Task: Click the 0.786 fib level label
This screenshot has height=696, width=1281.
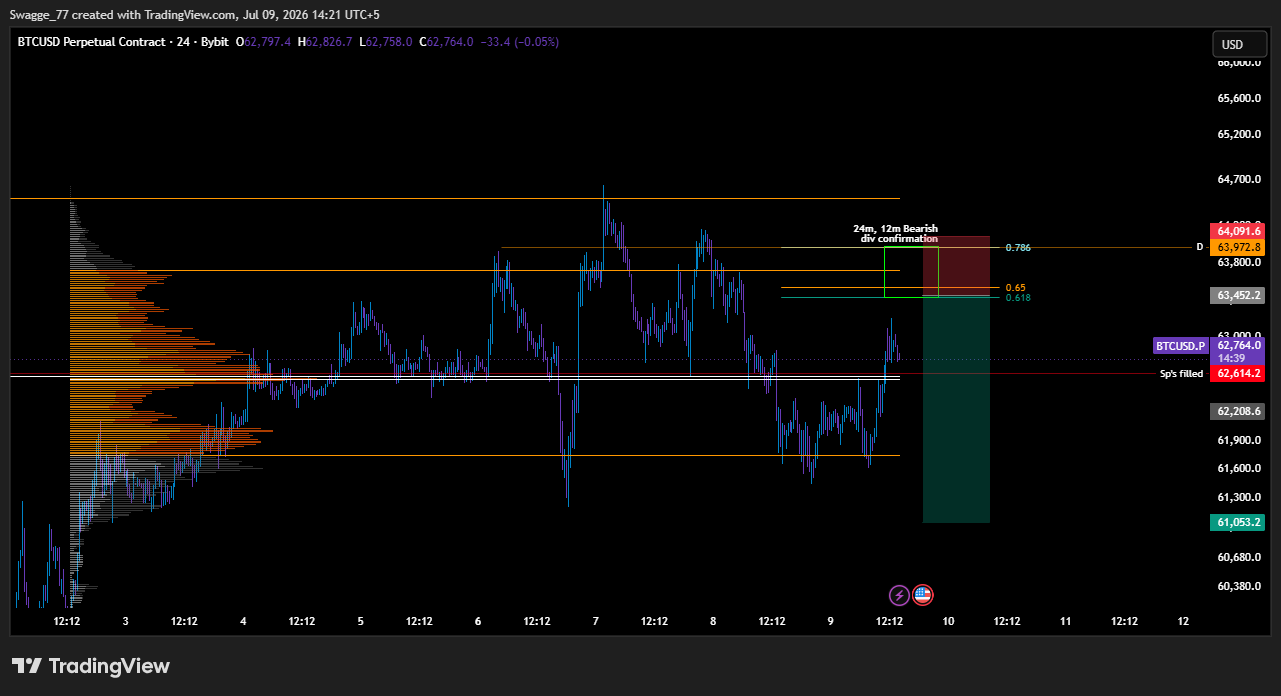Action: click(x=1018, y=247)
